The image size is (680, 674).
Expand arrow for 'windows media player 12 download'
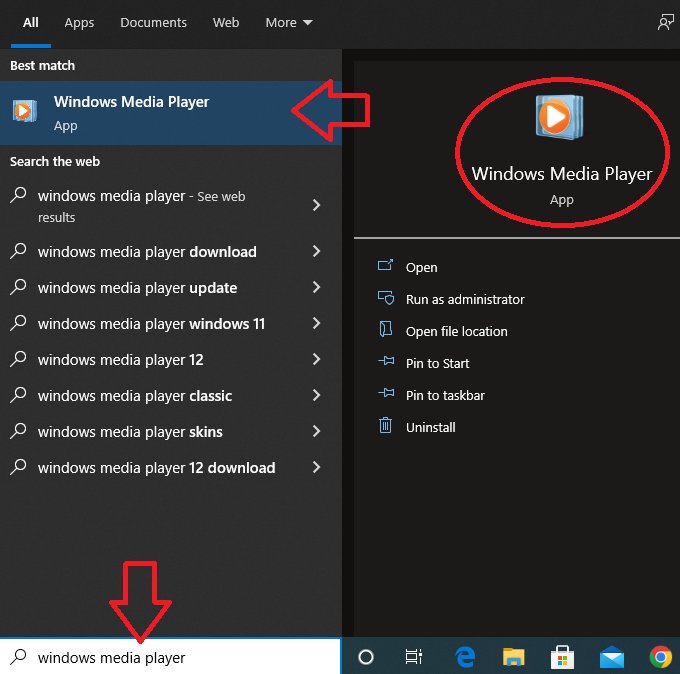coord(317,467)
